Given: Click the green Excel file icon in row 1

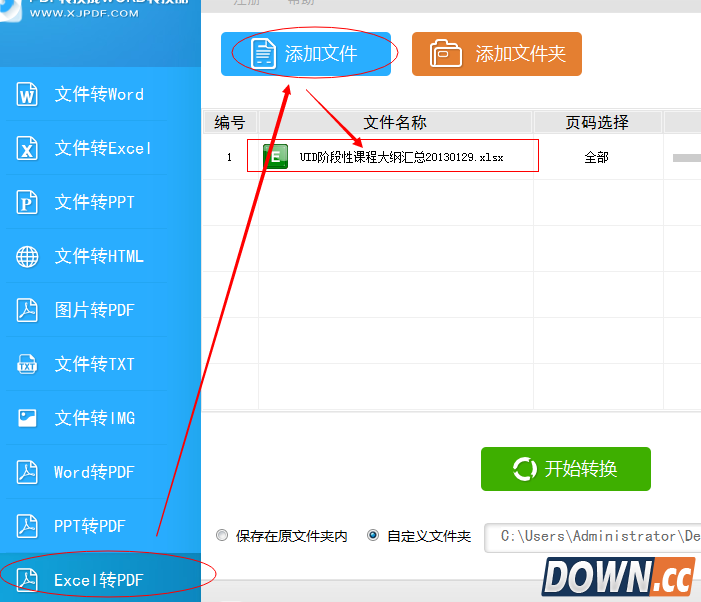Looking at the screenshot, I should [x=275, y=156].
